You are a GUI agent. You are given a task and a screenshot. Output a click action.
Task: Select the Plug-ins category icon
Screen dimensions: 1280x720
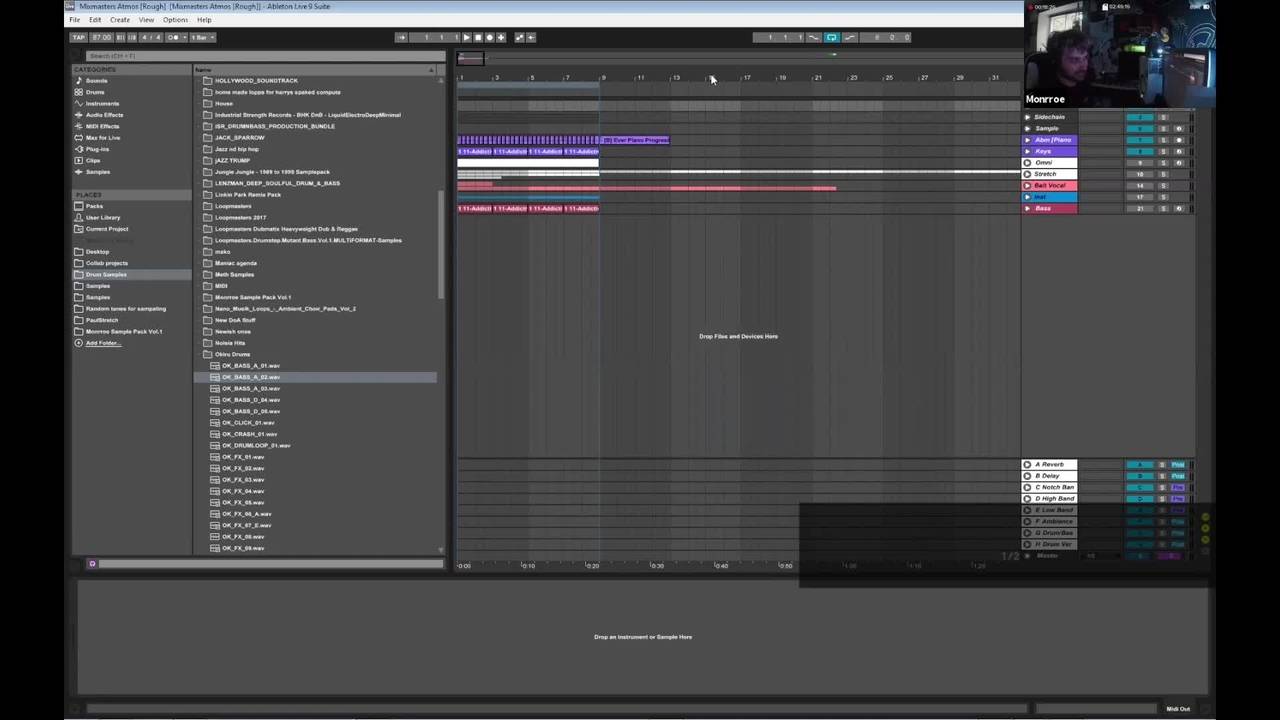pos(79,149)
